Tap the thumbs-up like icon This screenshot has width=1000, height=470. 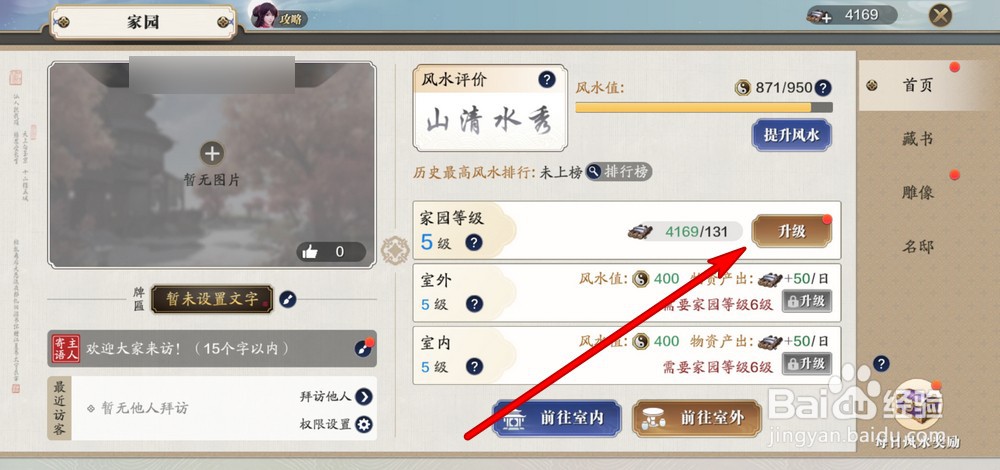pyautogui.click(x=310, y=252)
